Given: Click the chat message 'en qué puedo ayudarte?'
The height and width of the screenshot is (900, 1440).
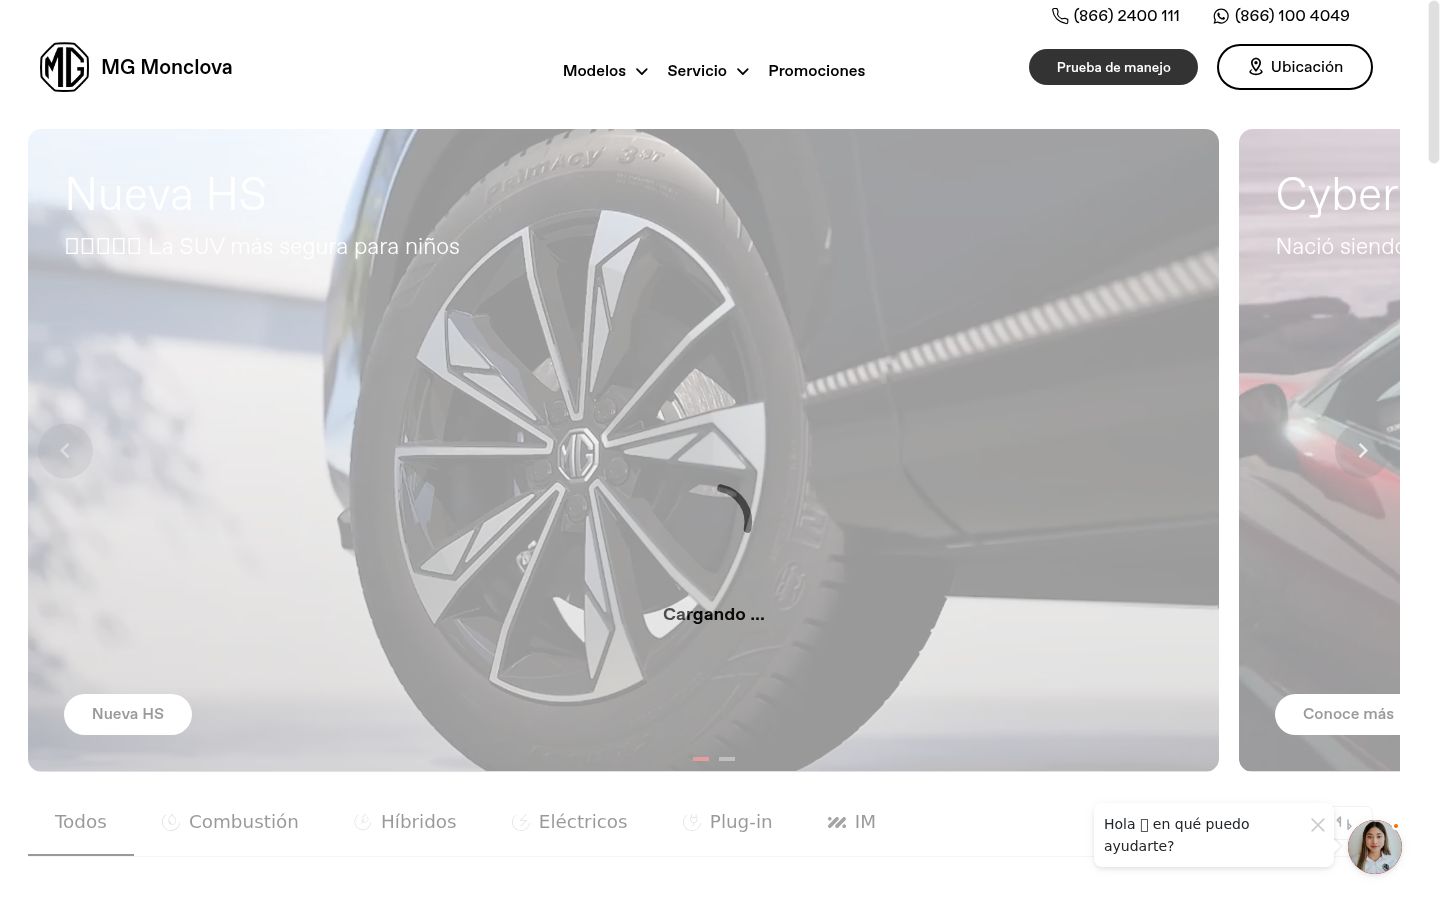Looking at the screenshot, I should pos(1177,835).
